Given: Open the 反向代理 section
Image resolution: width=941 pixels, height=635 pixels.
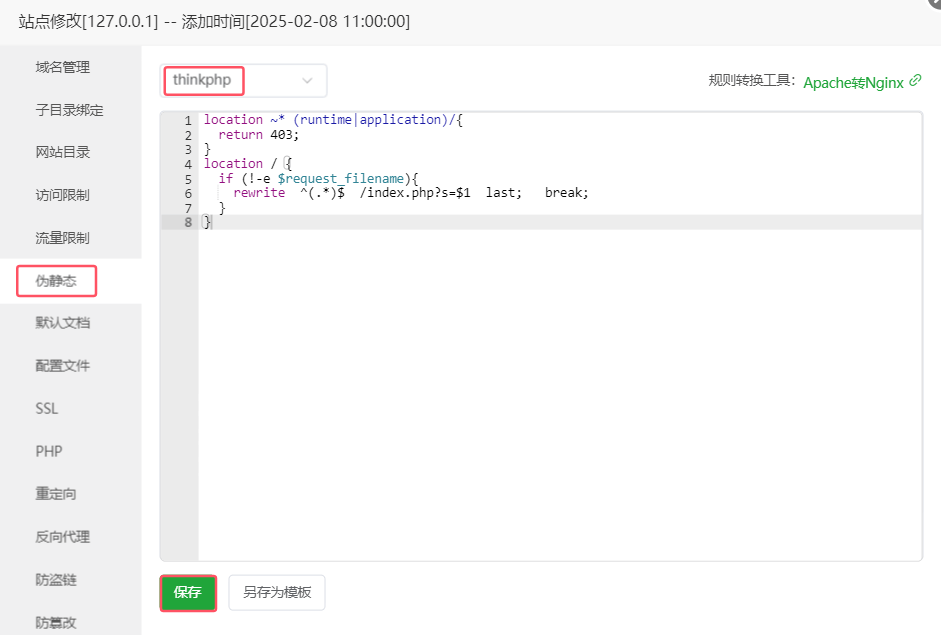Looking at the screenshot, I should (62, 537).
